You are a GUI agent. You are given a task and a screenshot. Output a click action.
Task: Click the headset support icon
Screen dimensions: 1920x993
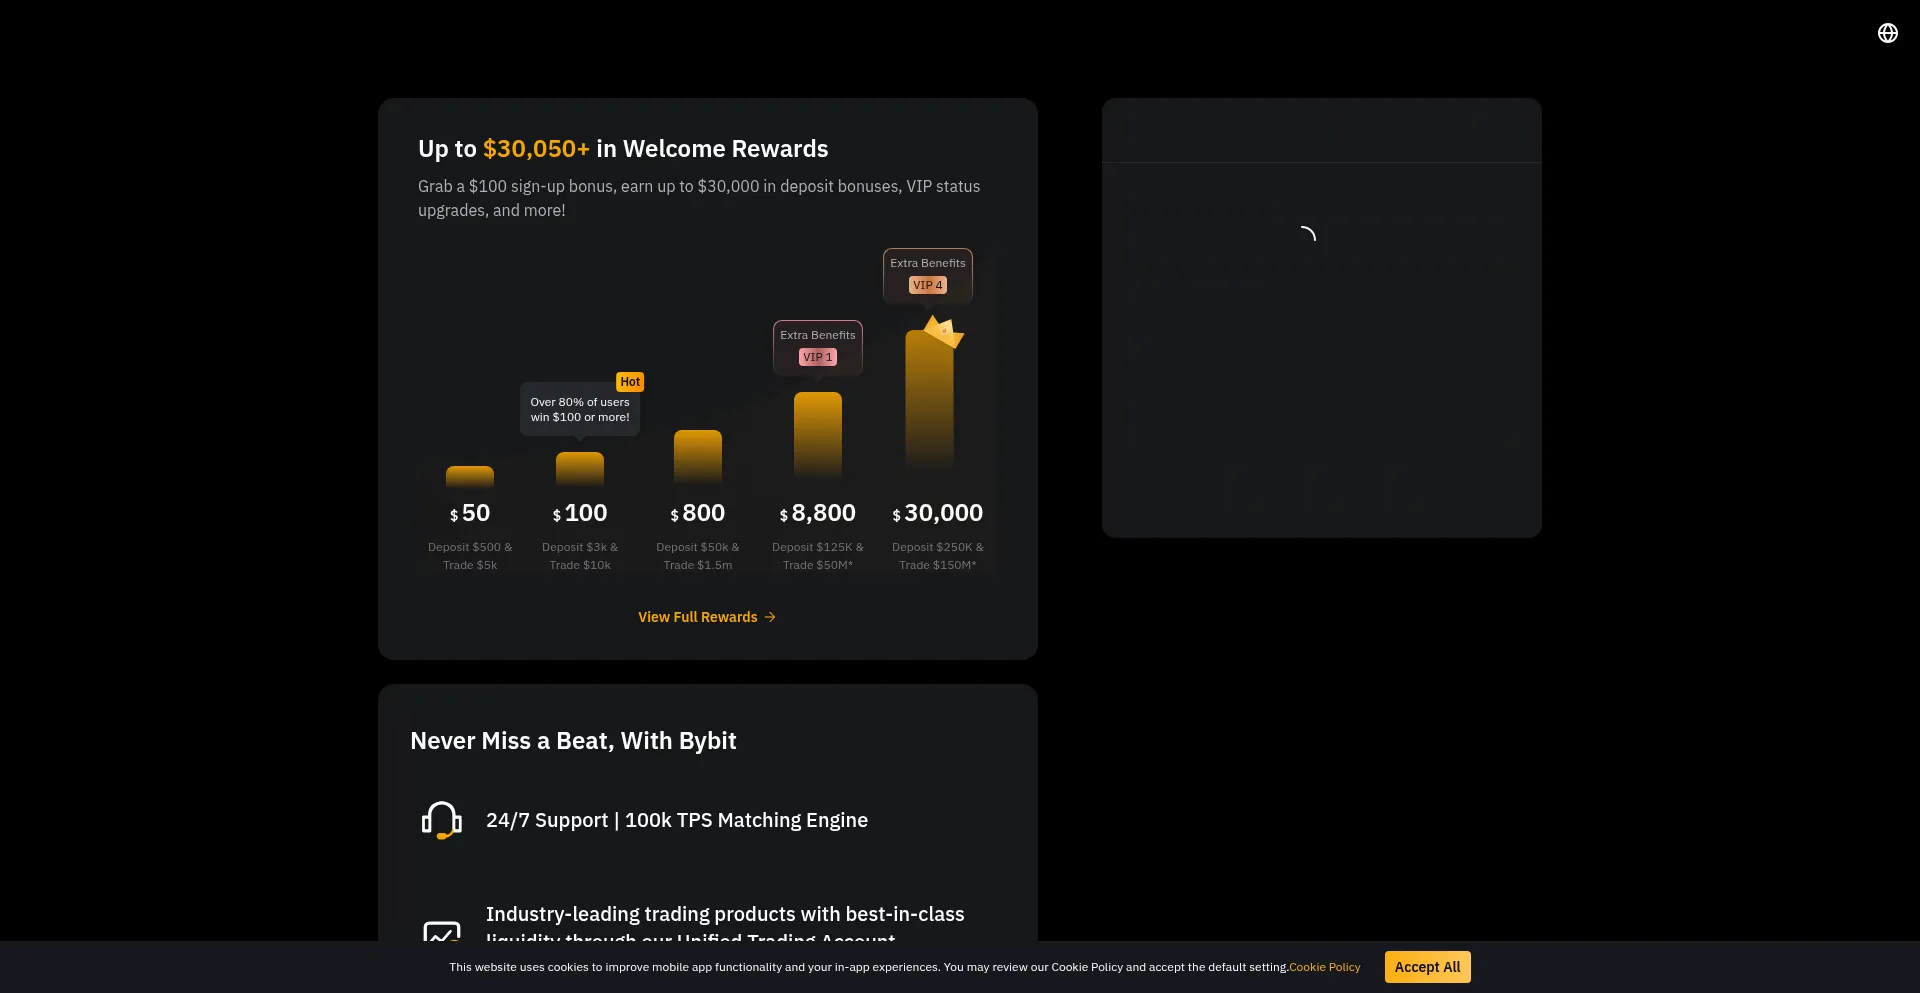coord(441,820)
